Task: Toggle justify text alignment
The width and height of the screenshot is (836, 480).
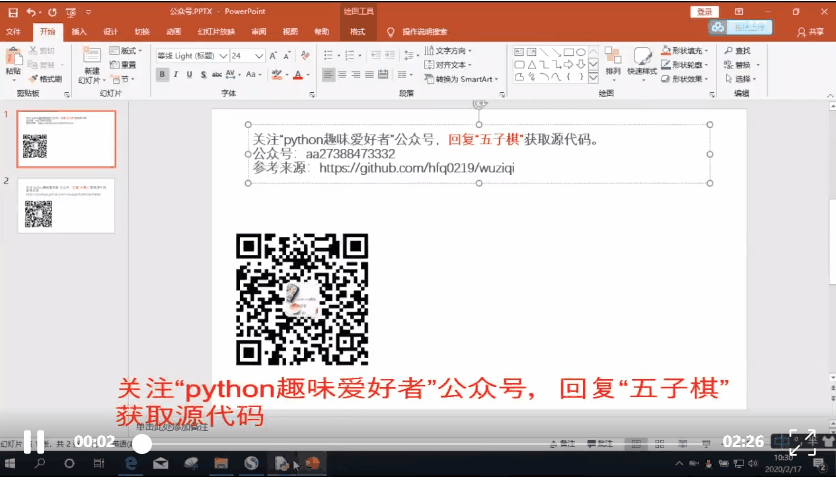Action: (x=369, y=74)
